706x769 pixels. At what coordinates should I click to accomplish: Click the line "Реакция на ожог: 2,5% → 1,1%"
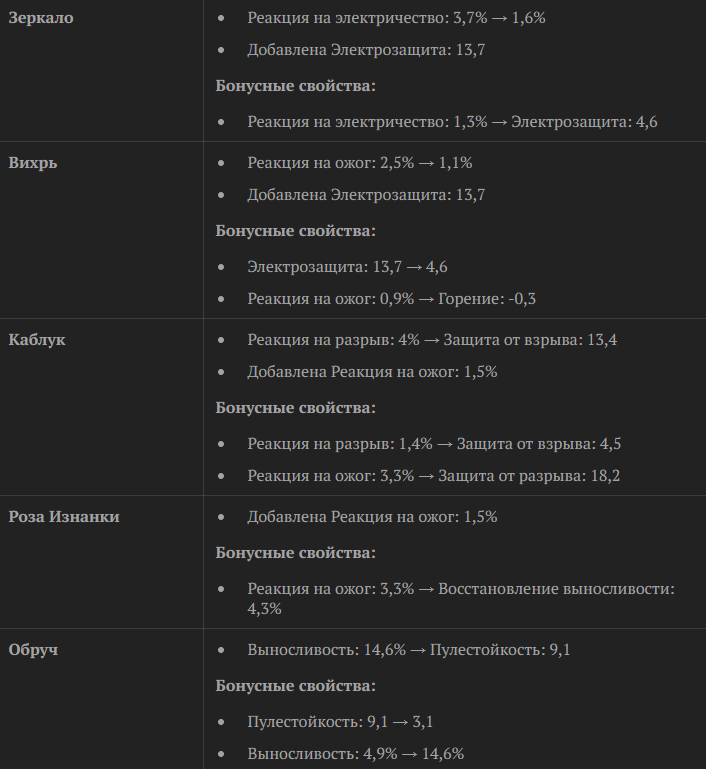tap(360, 163)
